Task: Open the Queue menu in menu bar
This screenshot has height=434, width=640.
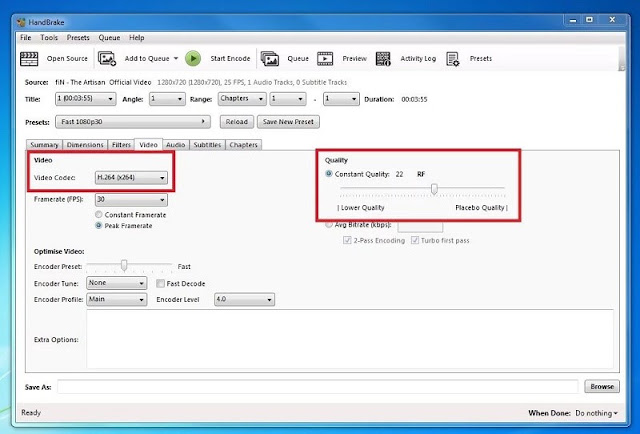Action: tap(109, 38)
